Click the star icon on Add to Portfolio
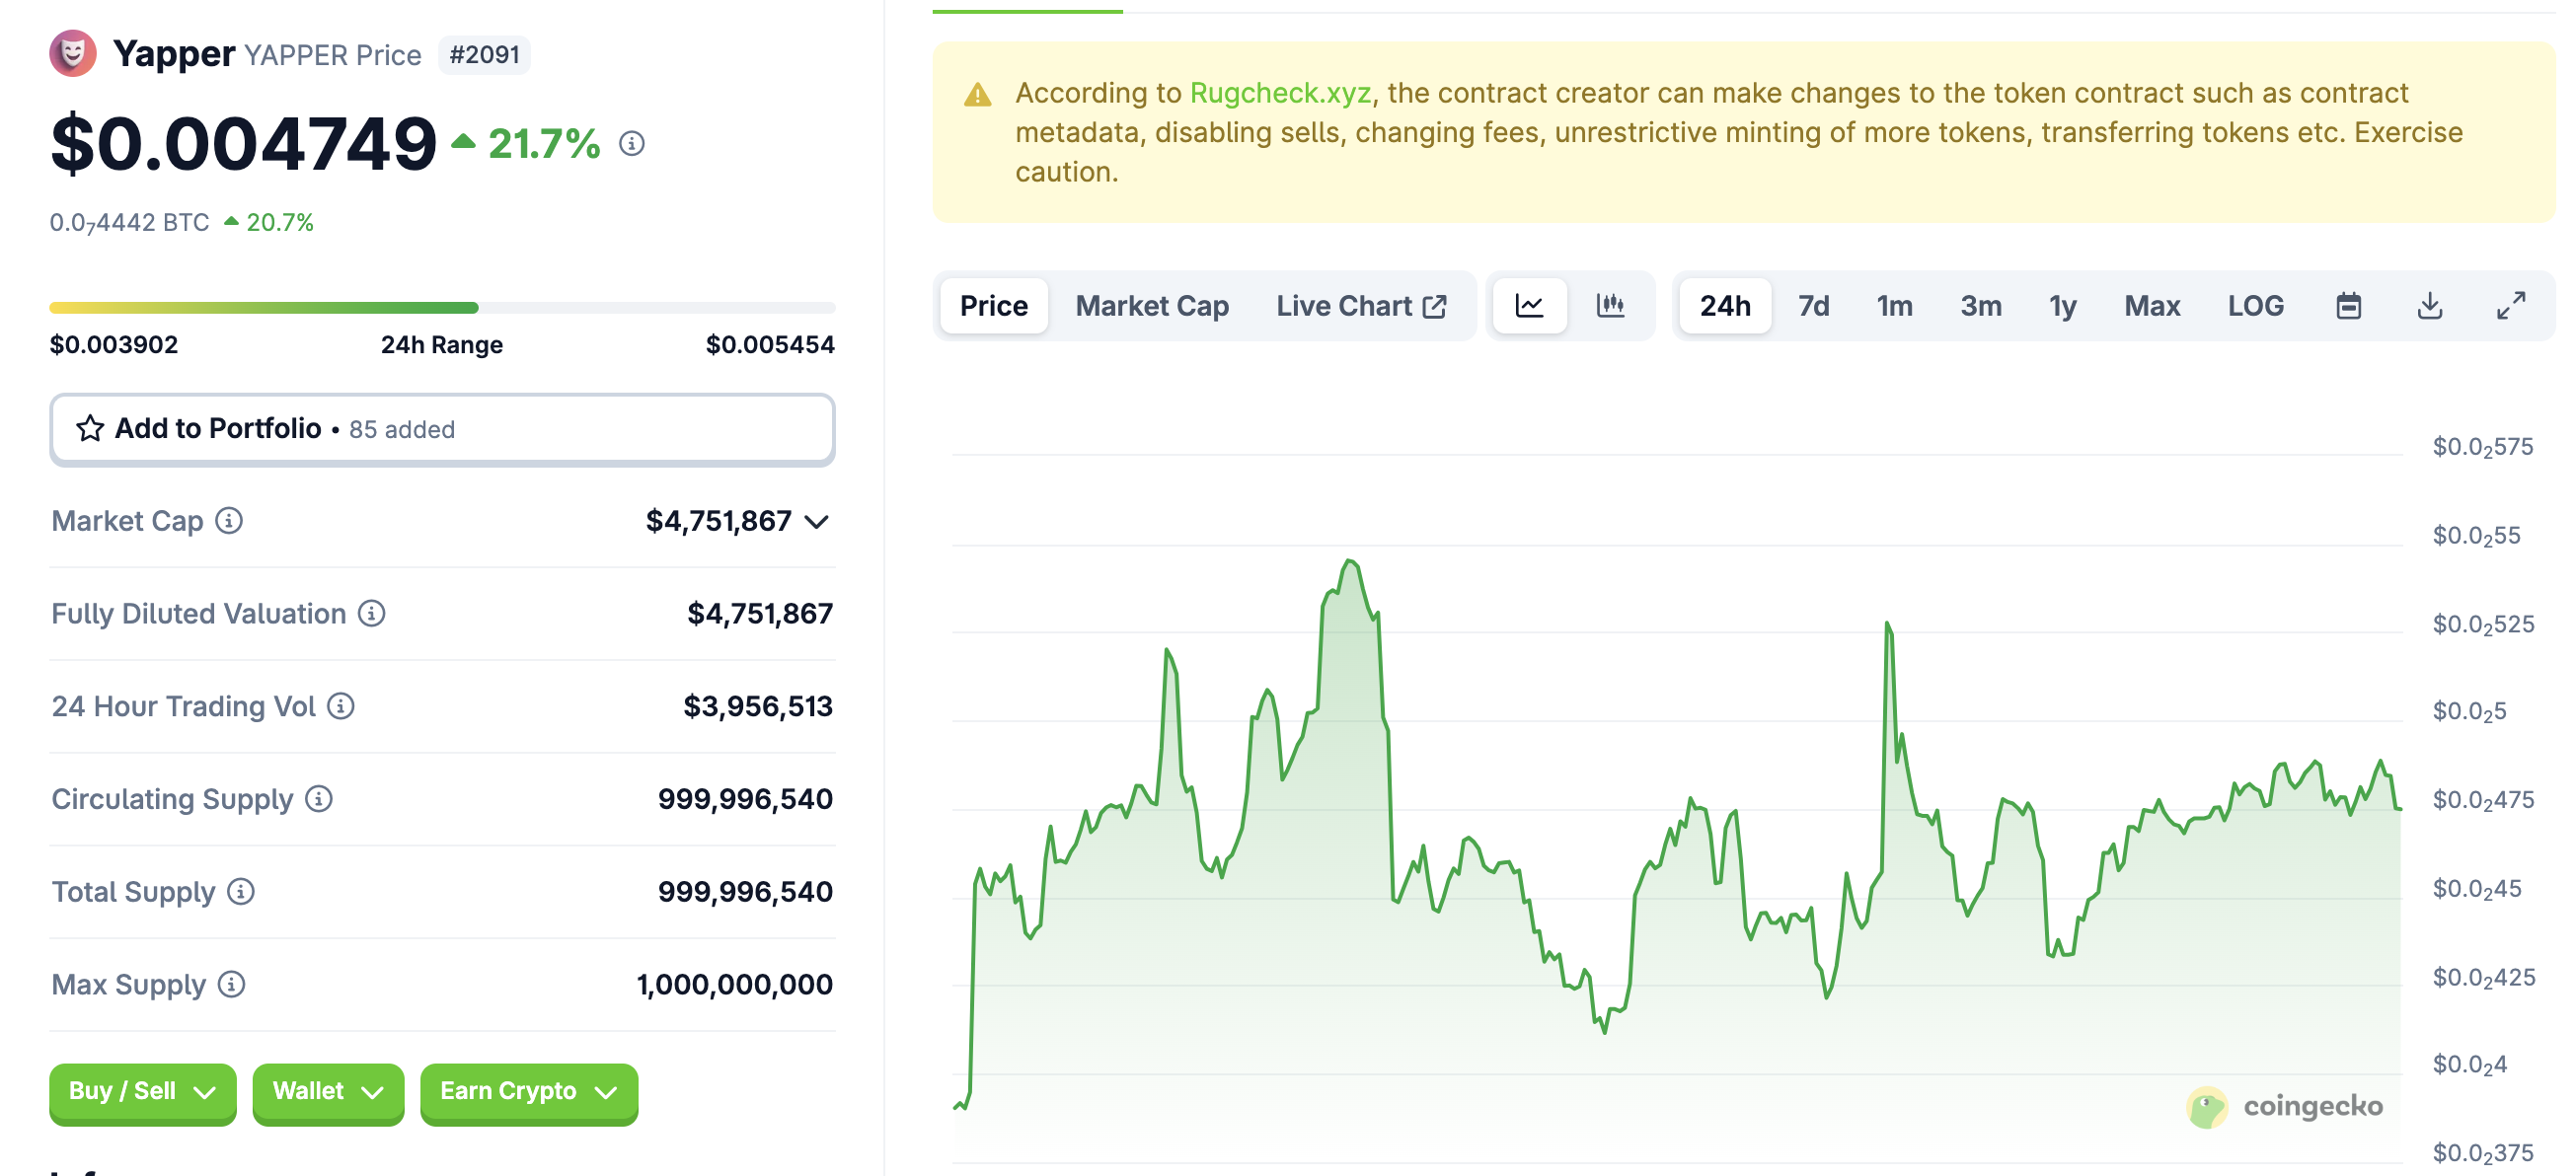 click(90, 428)
